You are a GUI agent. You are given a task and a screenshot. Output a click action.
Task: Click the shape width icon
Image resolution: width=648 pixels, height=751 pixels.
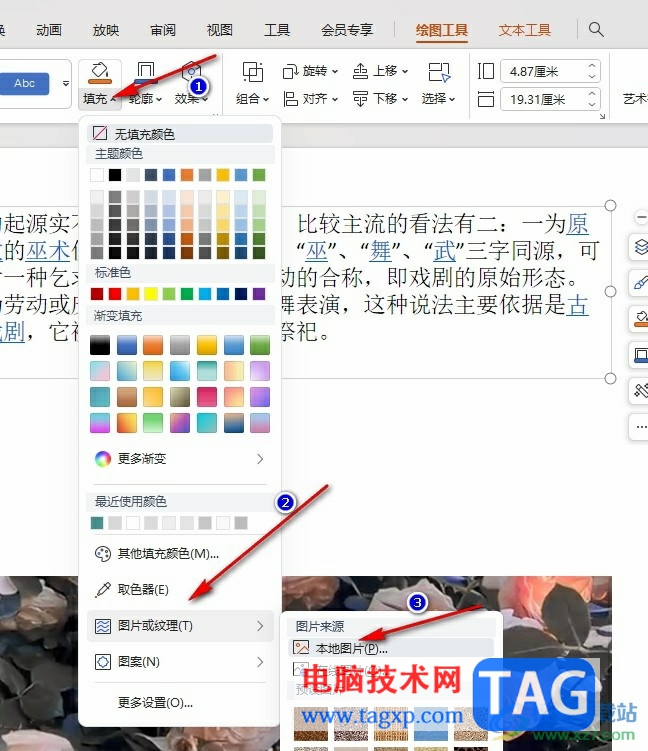point(486,99)
